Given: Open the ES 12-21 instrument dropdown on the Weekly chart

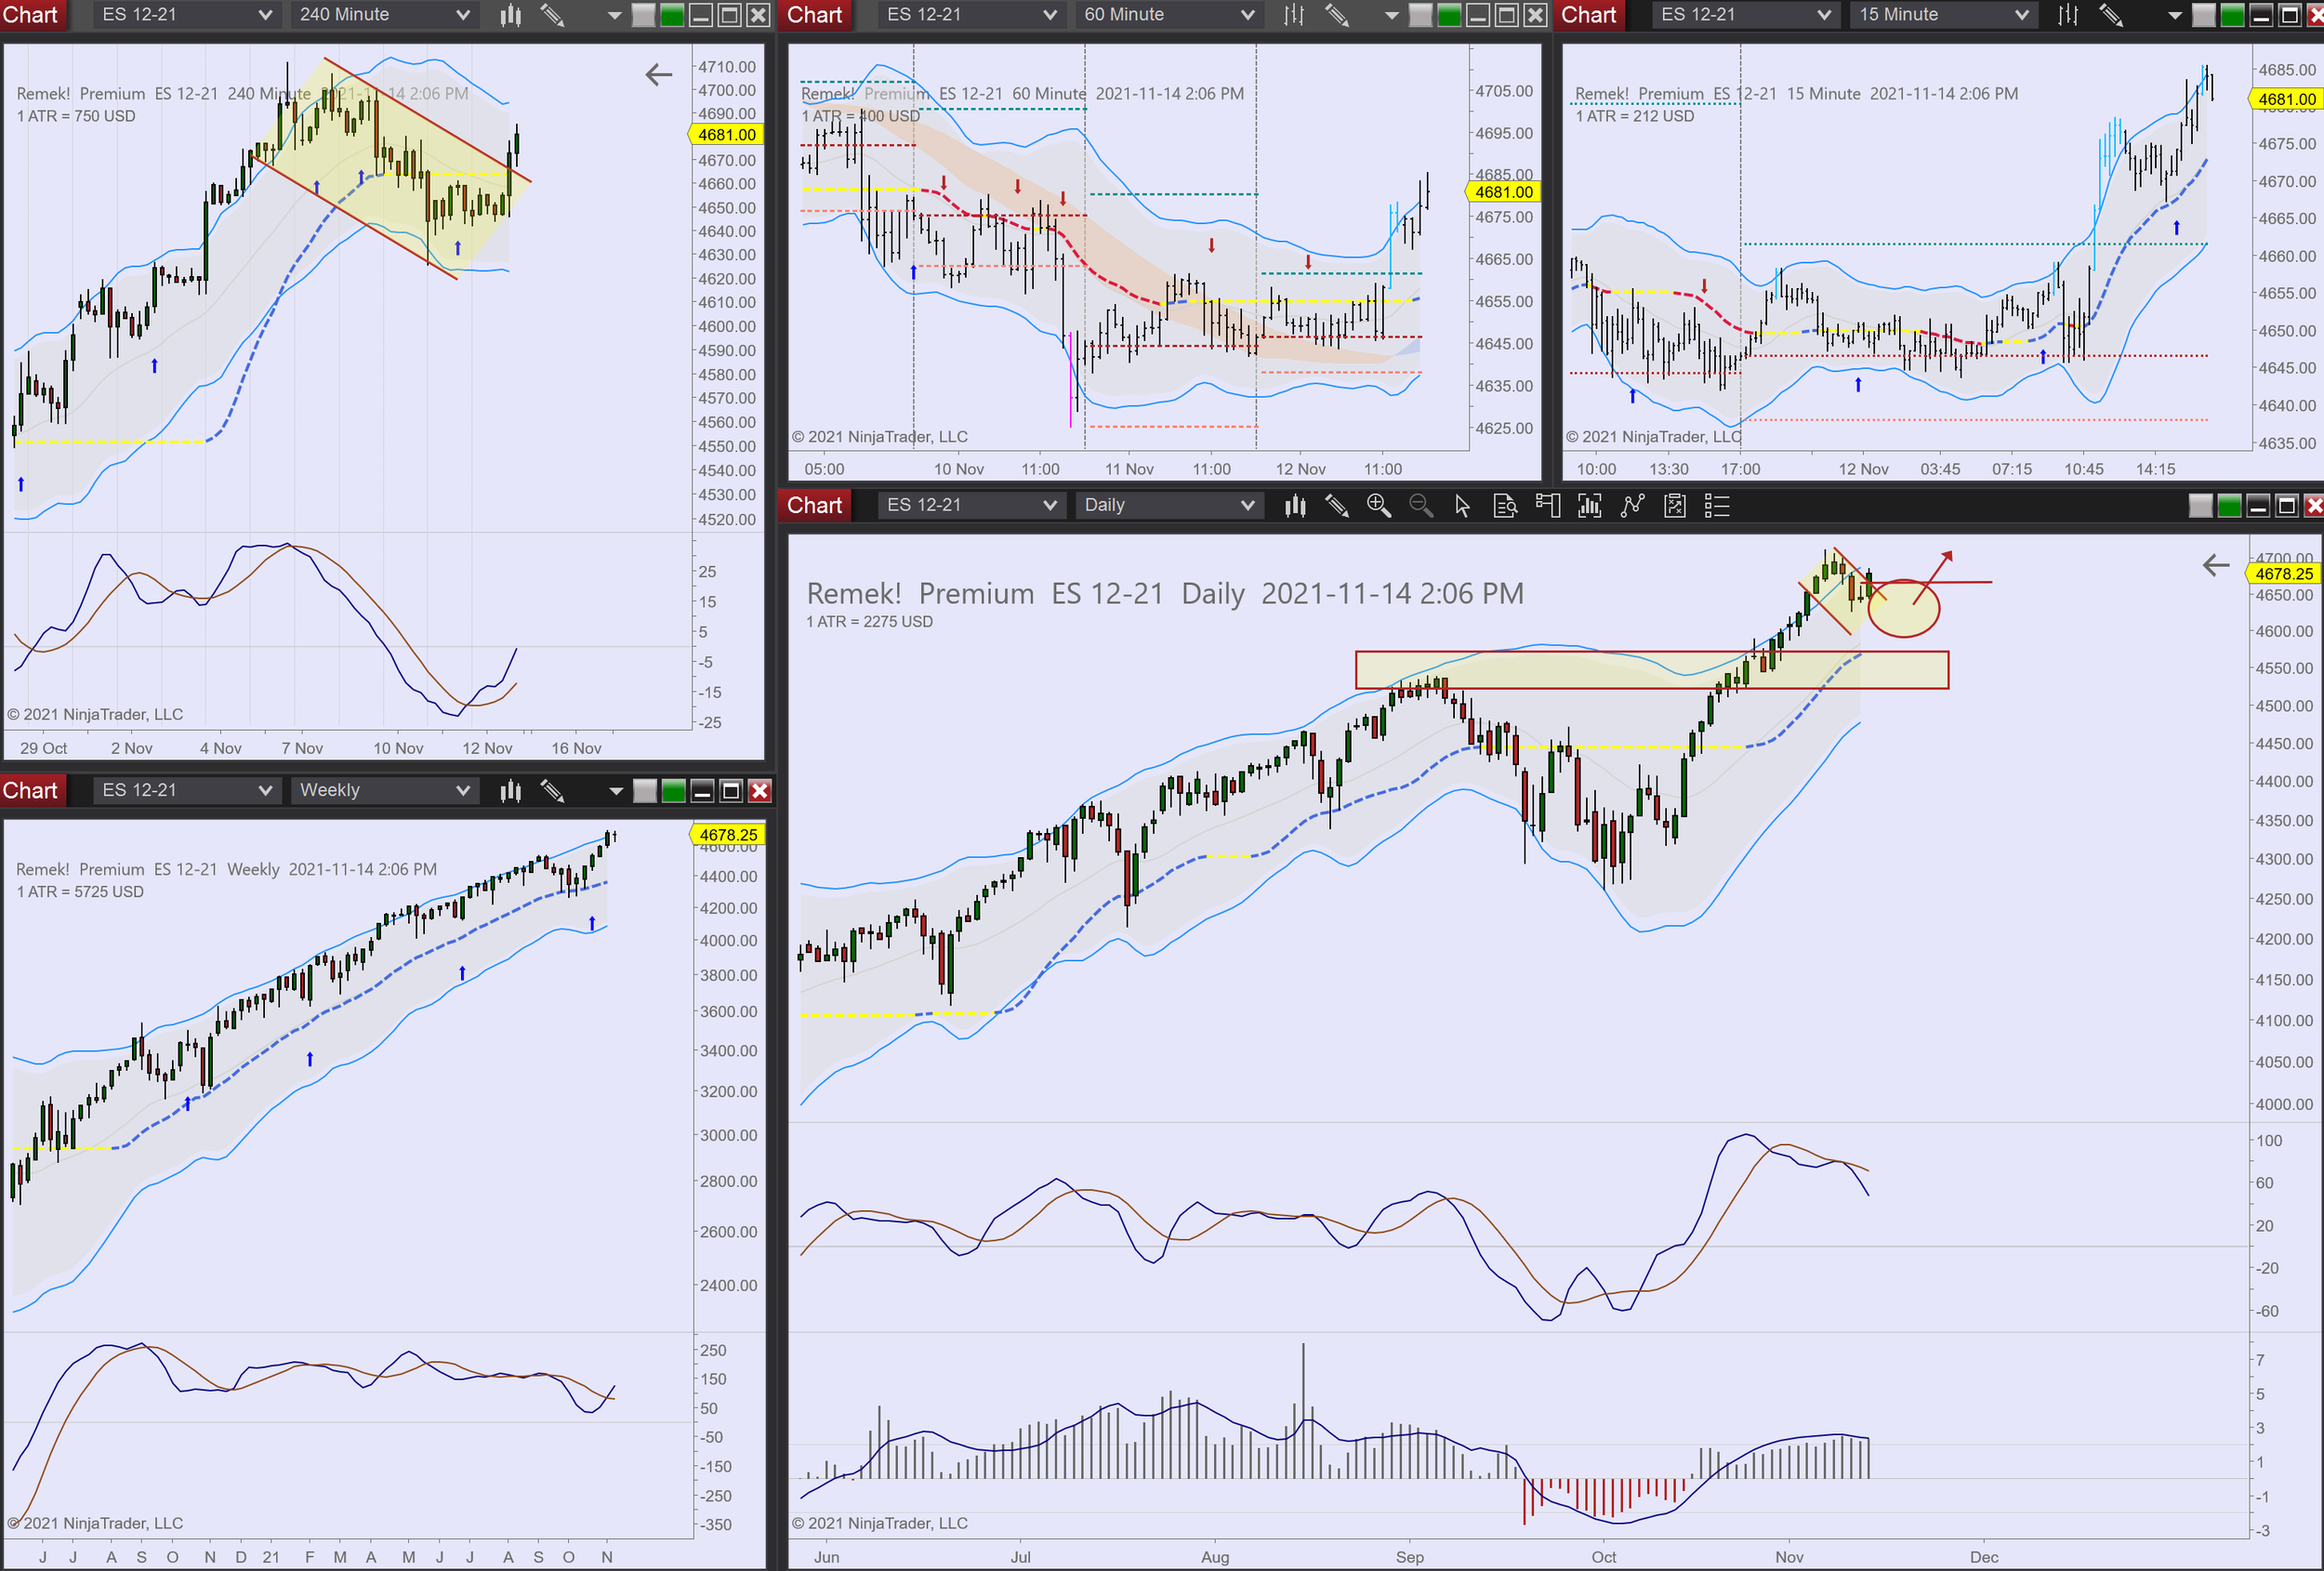Looking at the screenshot, I should [186, 790].
